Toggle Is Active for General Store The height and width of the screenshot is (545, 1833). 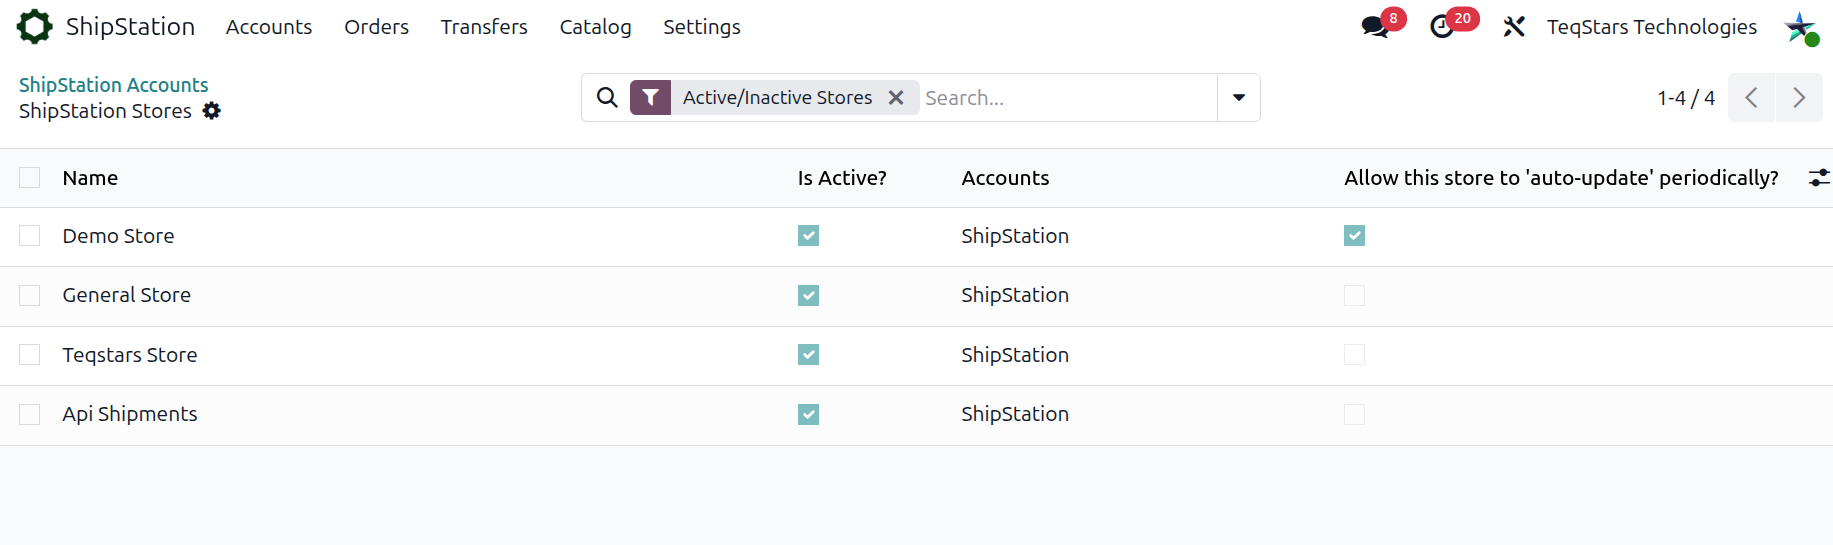point(808,295)
